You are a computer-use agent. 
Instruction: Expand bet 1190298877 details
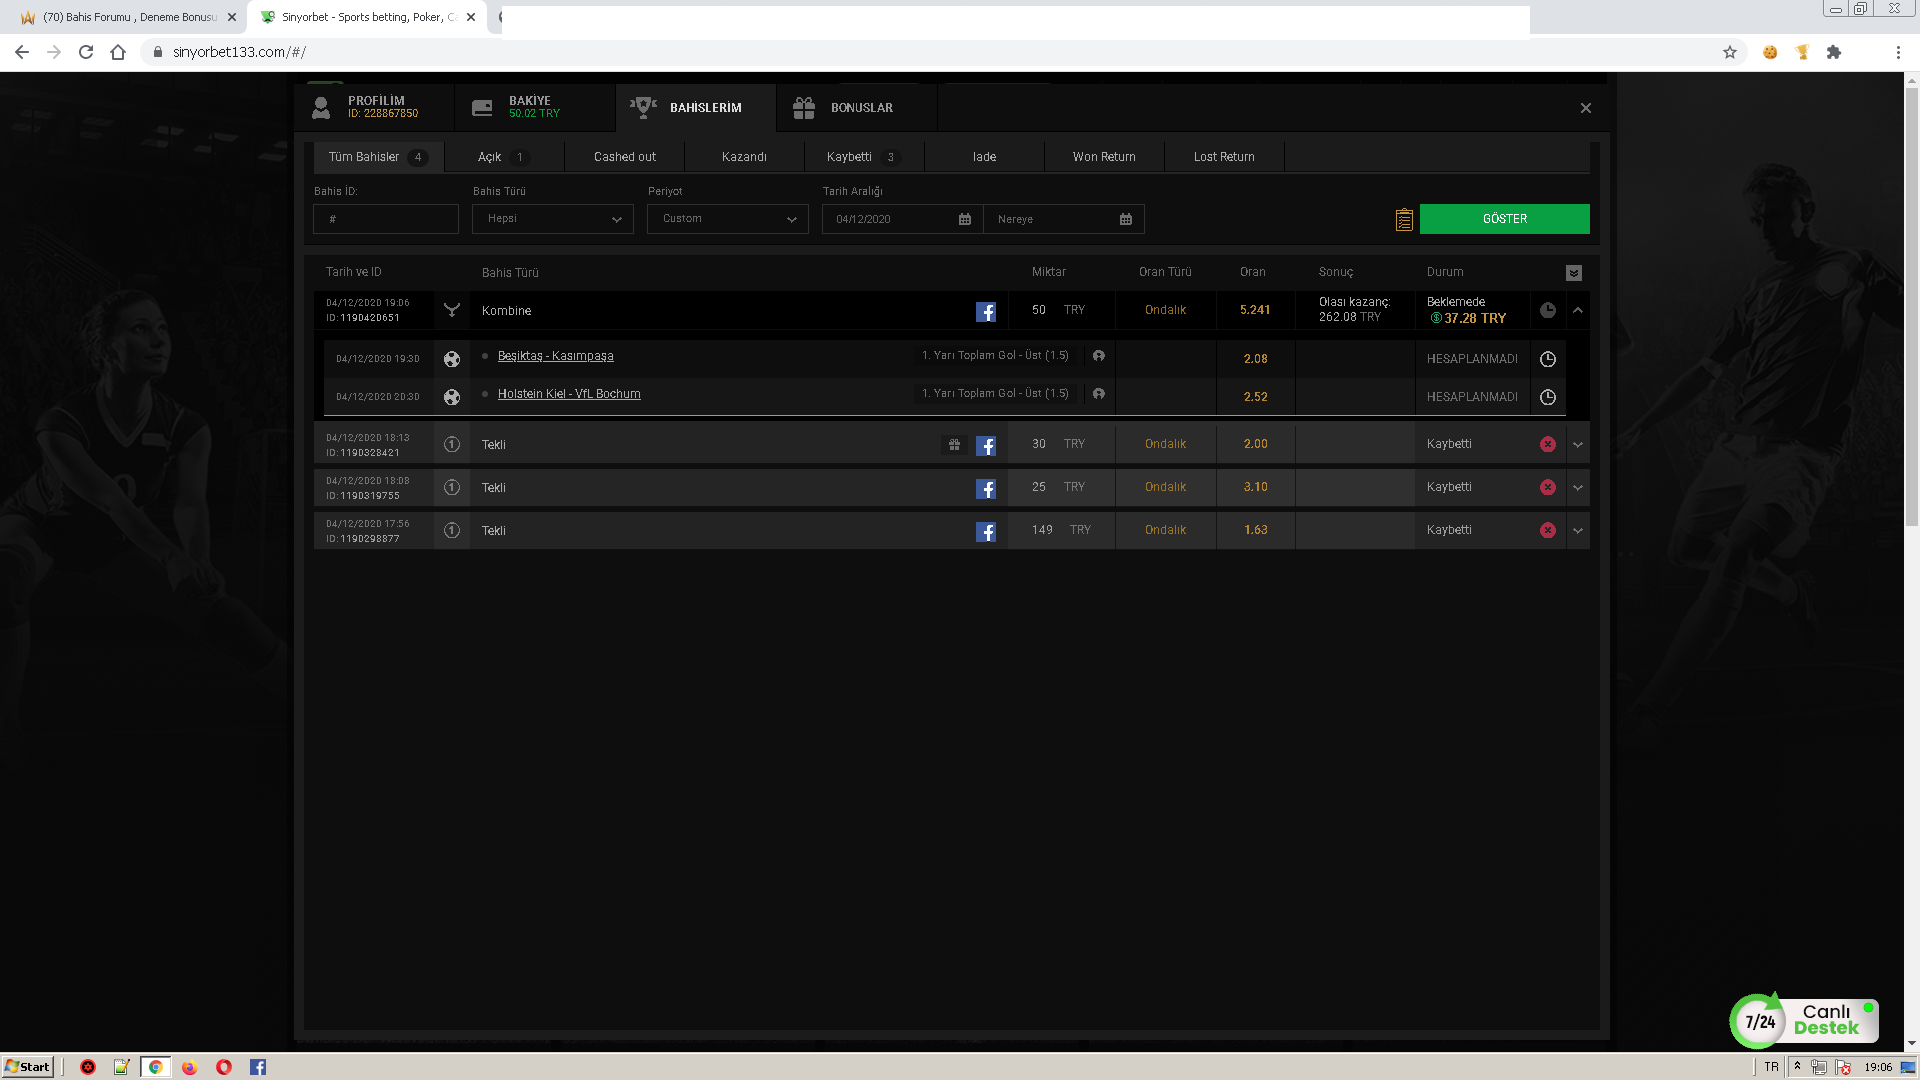[x=1577, y=531]
